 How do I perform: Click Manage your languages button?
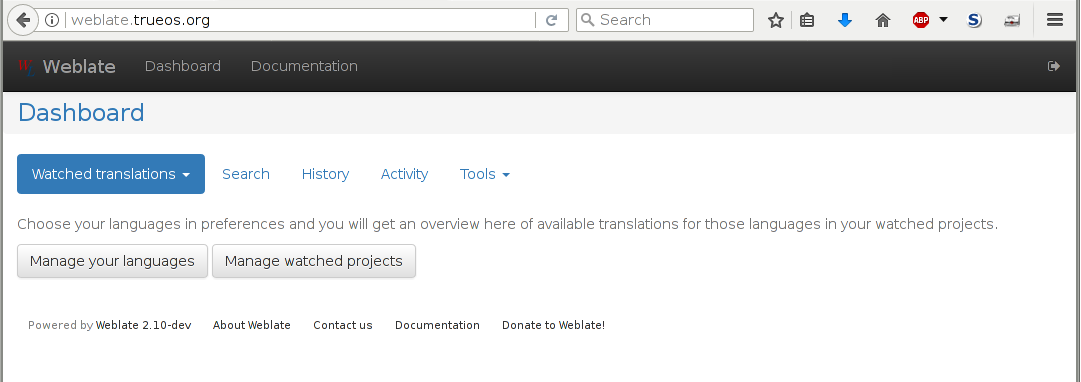112,261
